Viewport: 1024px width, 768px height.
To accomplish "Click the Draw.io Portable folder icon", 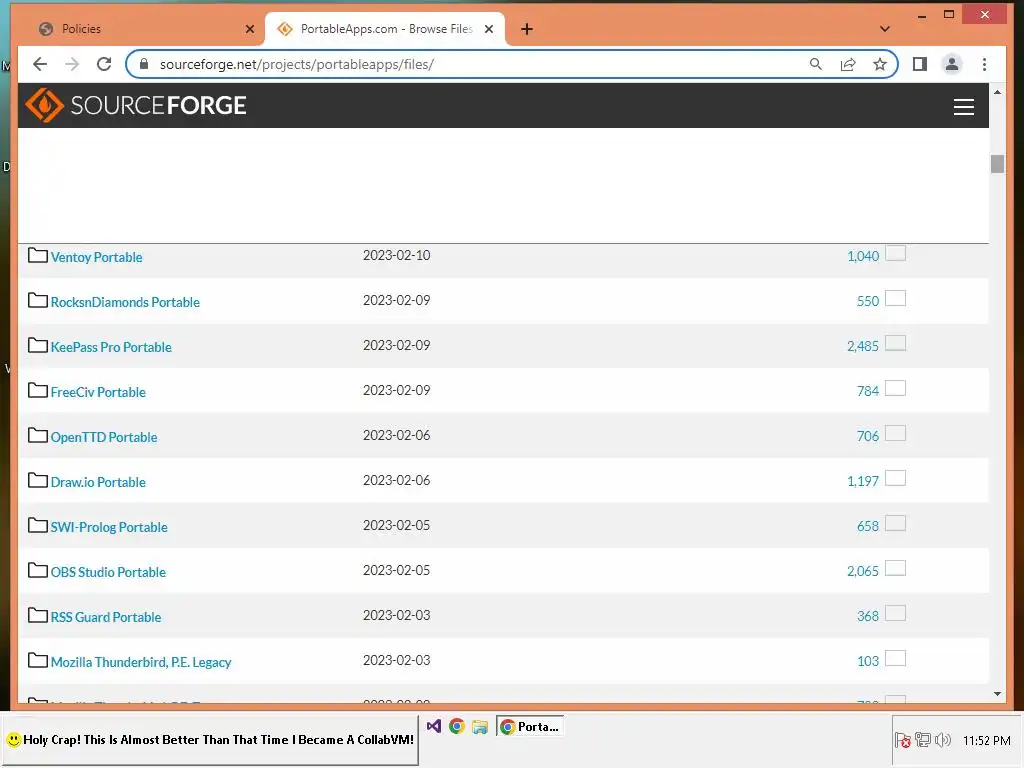I will [x=37, y=481].
